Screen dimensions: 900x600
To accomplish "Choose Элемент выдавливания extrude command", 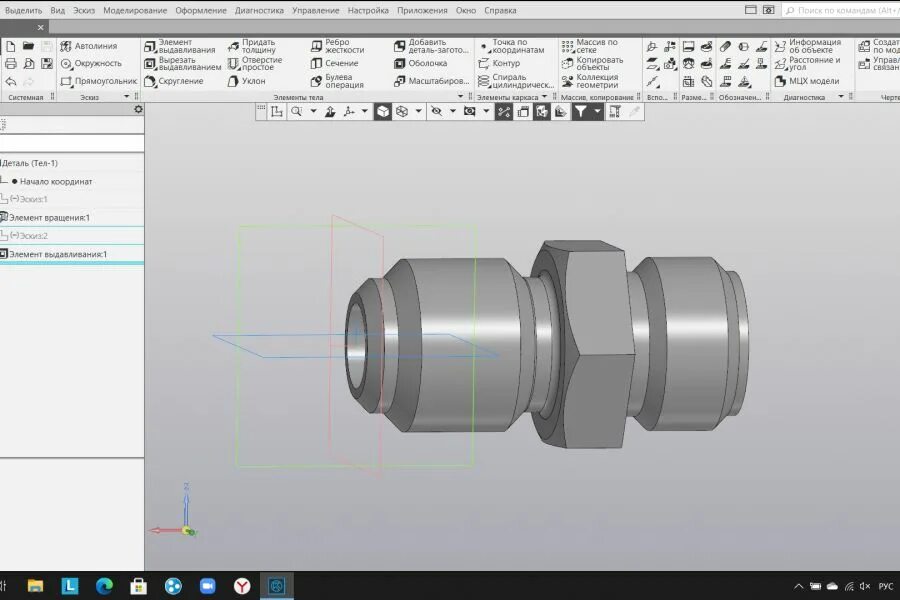I will [180, 46].
